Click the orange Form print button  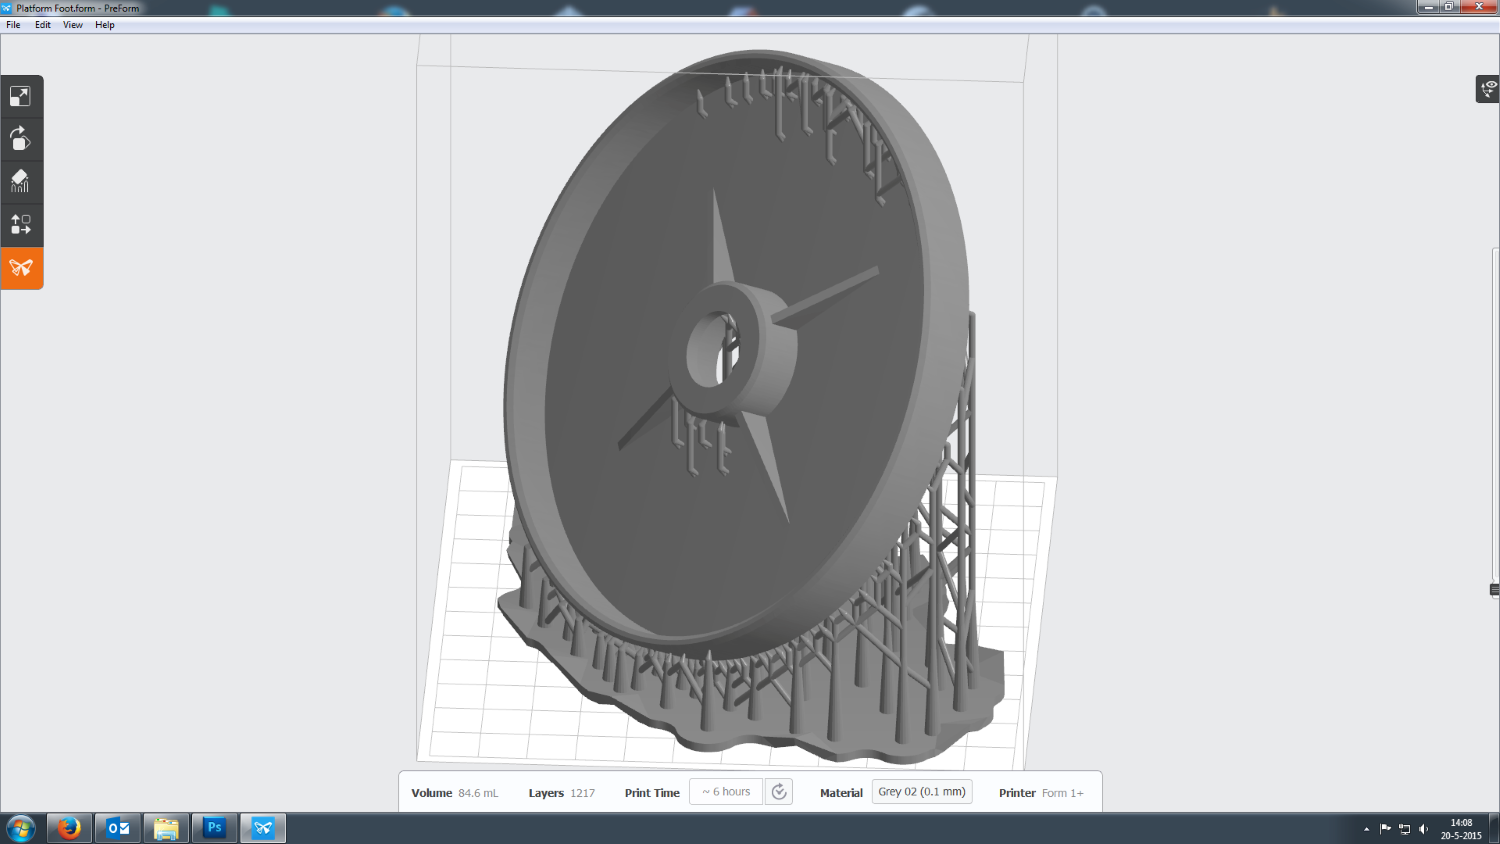pyautogui.click(x=21, y=268)
